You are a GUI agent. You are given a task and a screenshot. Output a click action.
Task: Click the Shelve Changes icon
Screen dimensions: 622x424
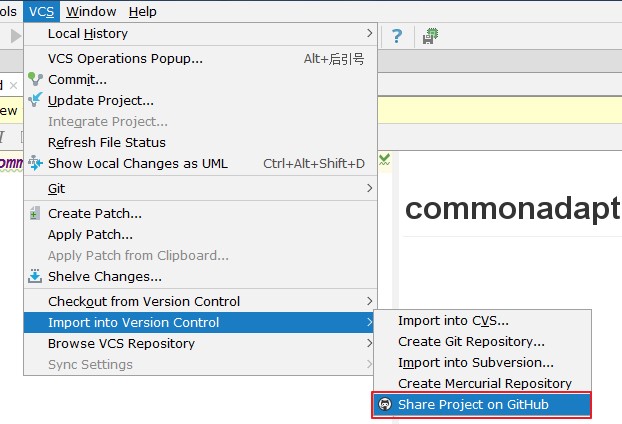tap(36, 276)
